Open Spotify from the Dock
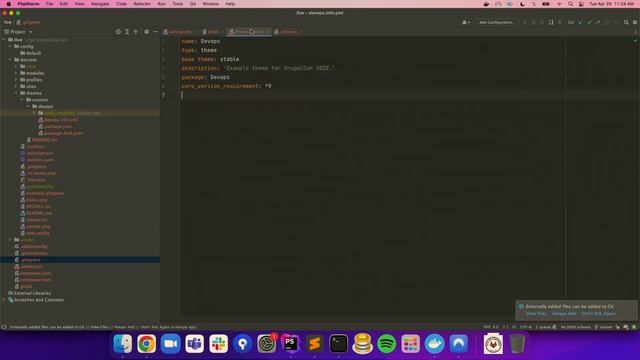640x360 pixels. coord(387,344)
